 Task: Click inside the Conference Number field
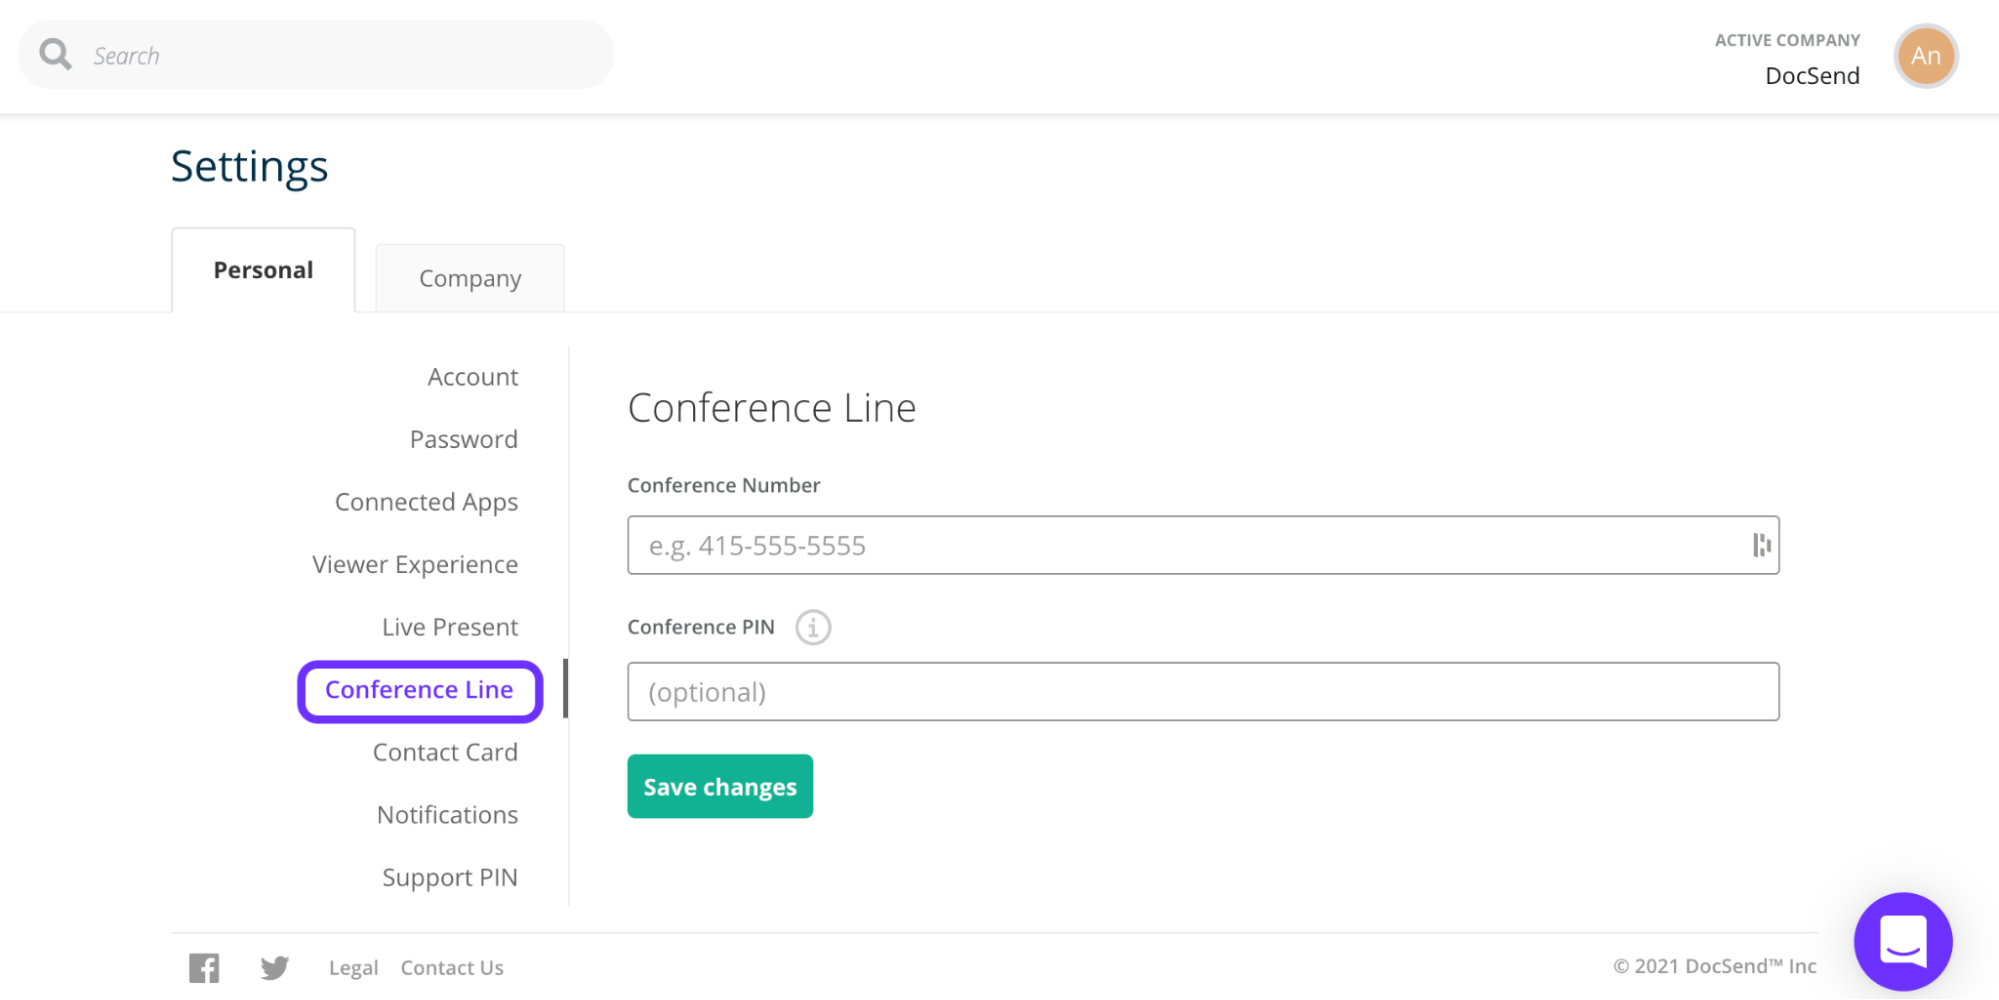pyautogui.click(x=1100, y=545)
